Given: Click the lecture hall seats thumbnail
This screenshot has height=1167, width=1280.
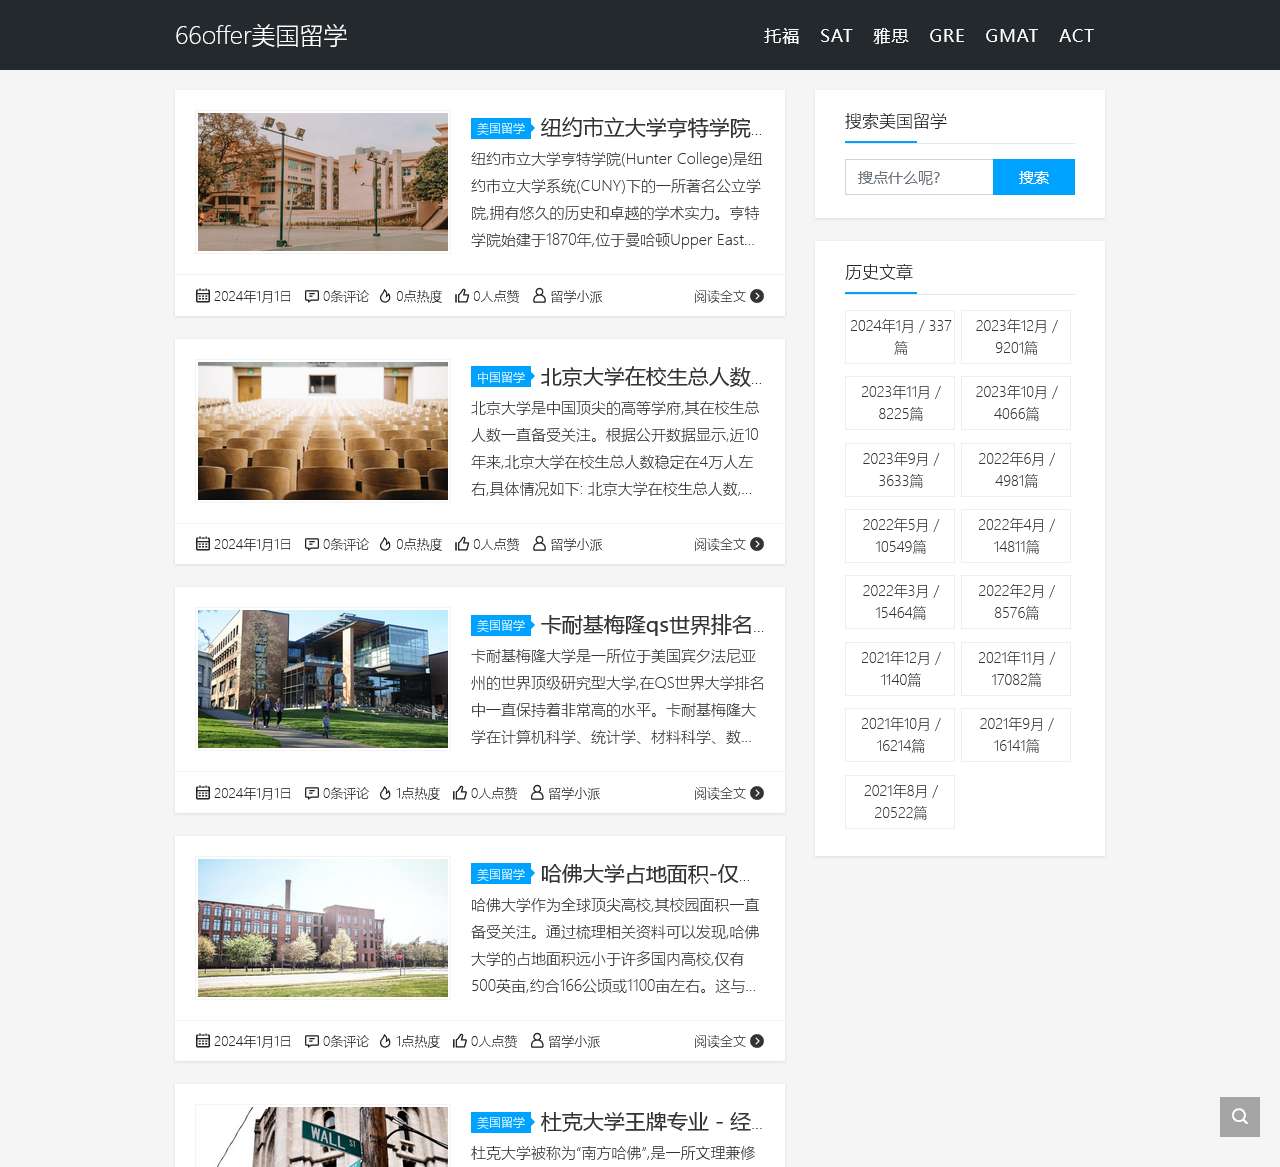Looking at the screenshot, I should (323, 431).
